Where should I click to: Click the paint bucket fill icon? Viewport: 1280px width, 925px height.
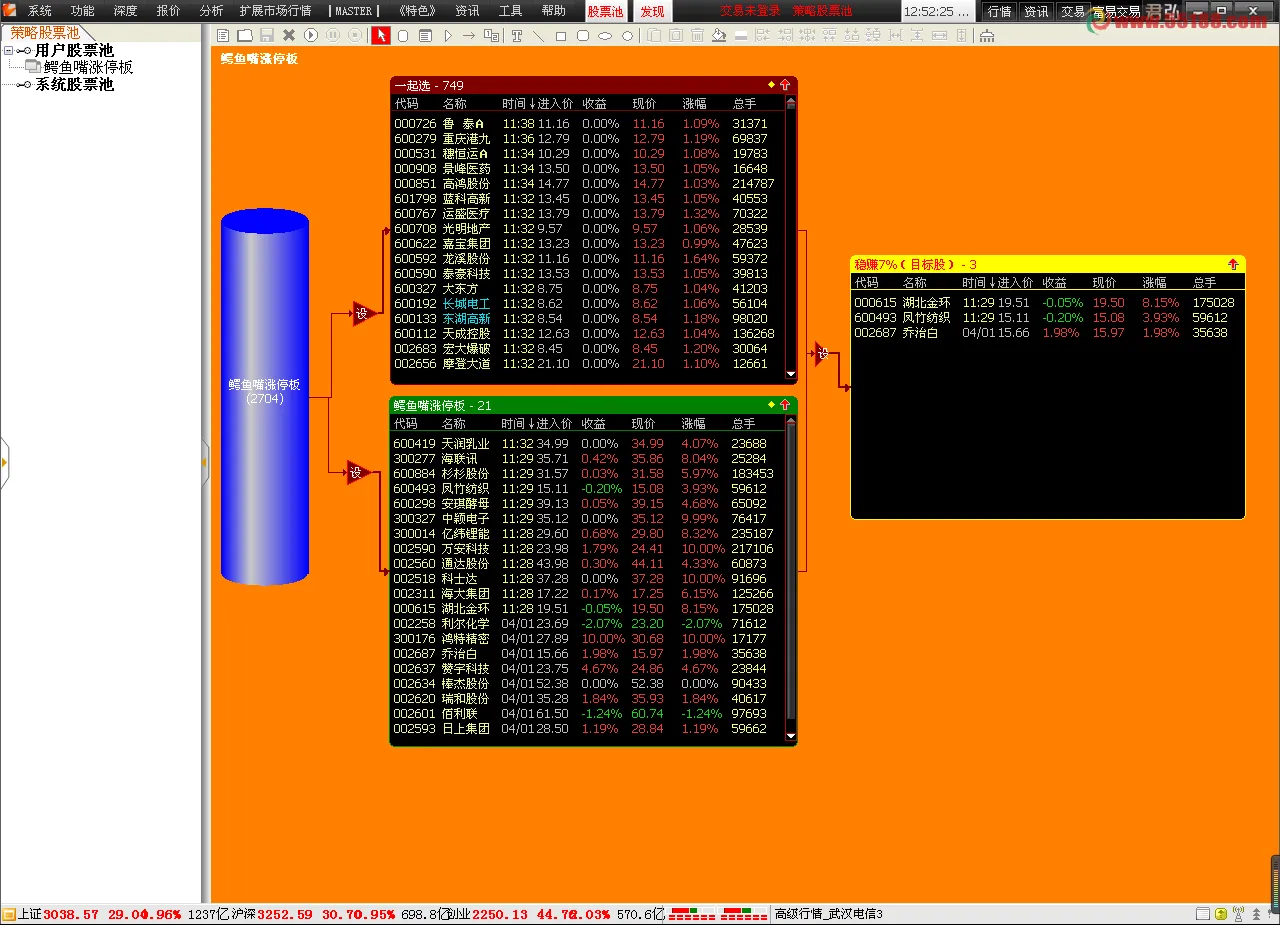[x=719, y=35]
